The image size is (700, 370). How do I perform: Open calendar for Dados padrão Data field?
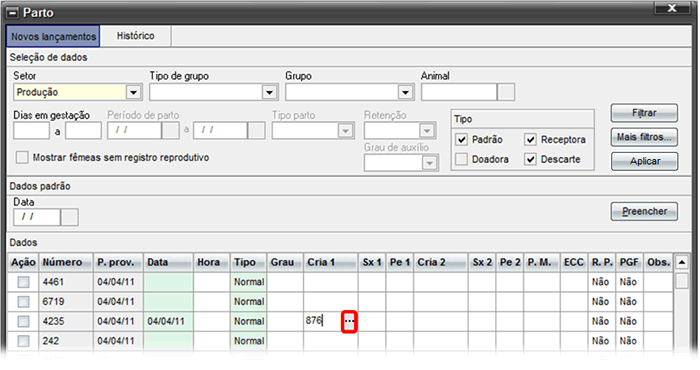[69, 217]
